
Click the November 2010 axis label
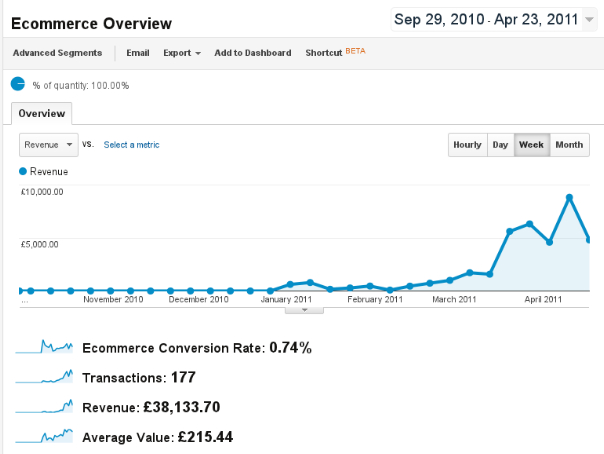point(113,299)
